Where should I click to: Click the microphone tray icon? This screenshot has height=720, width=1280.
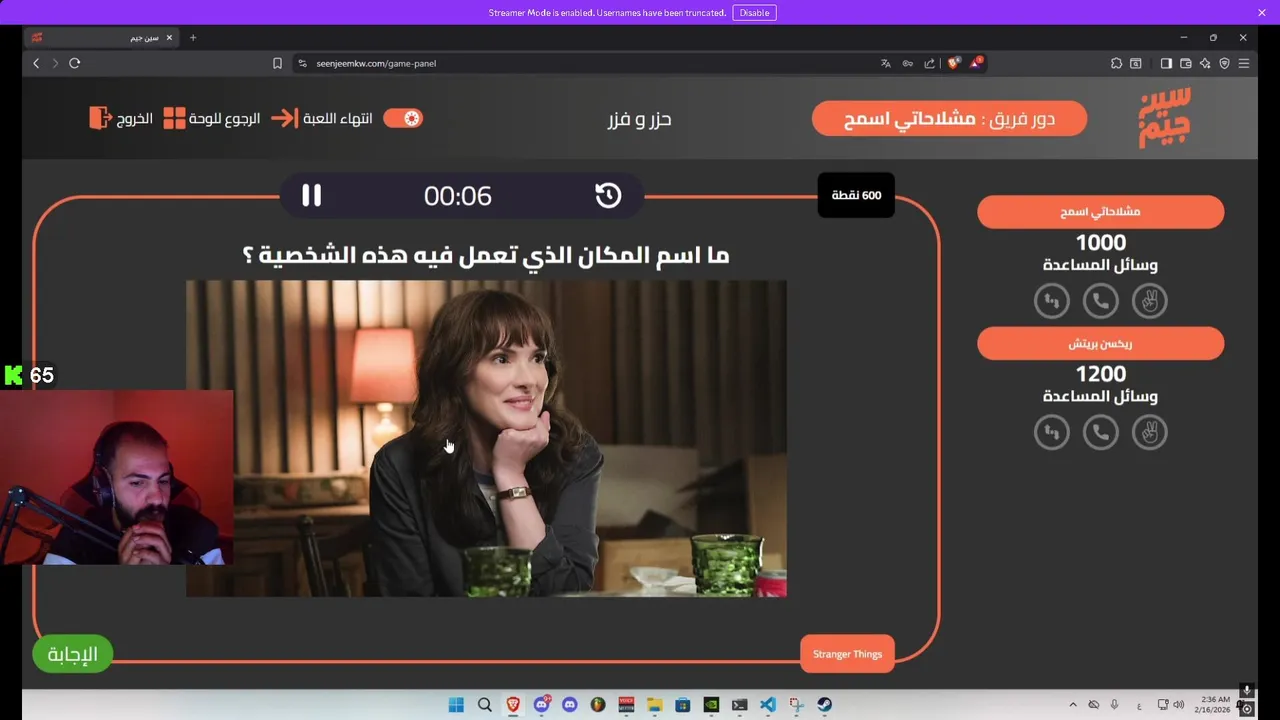1114,705
